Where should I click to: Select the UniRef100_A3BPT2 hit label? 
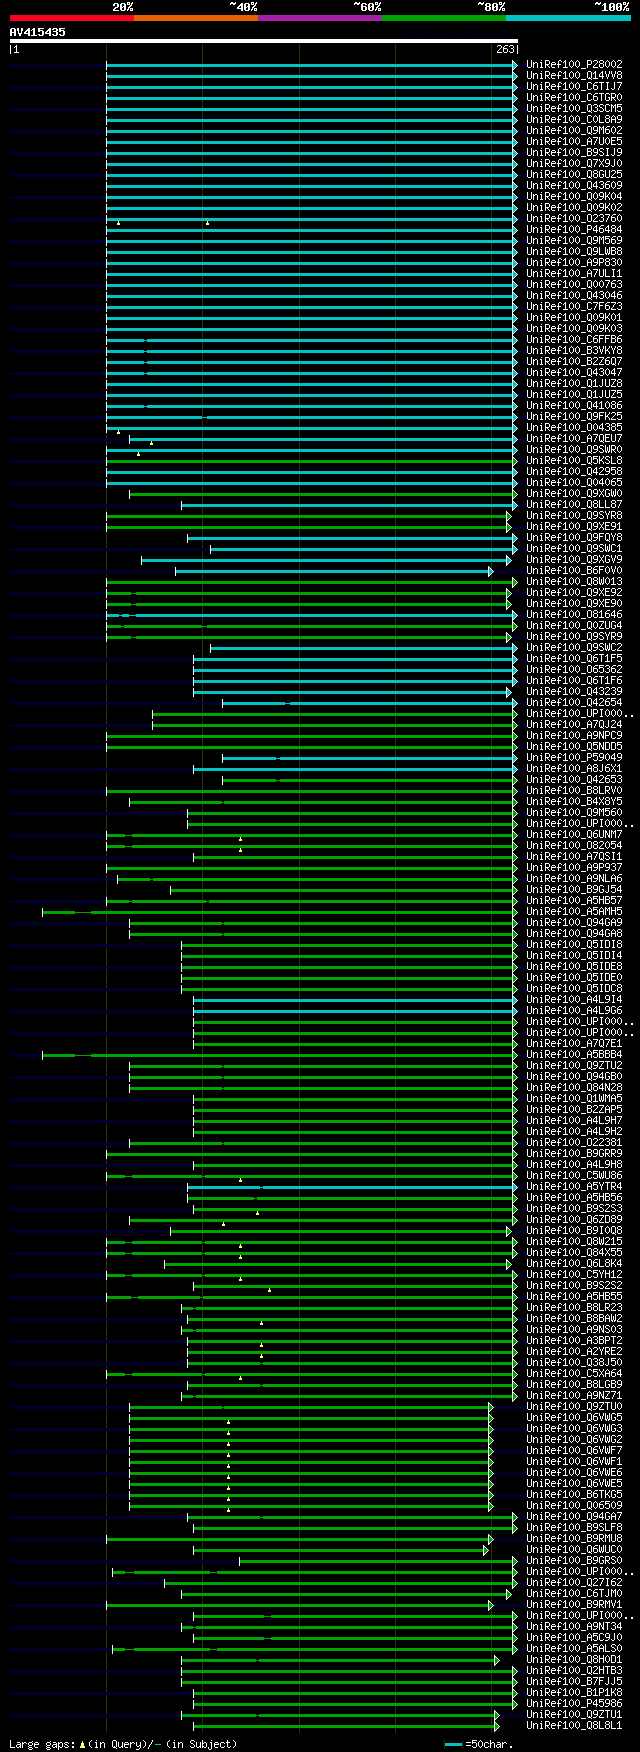coord(574,1340)
